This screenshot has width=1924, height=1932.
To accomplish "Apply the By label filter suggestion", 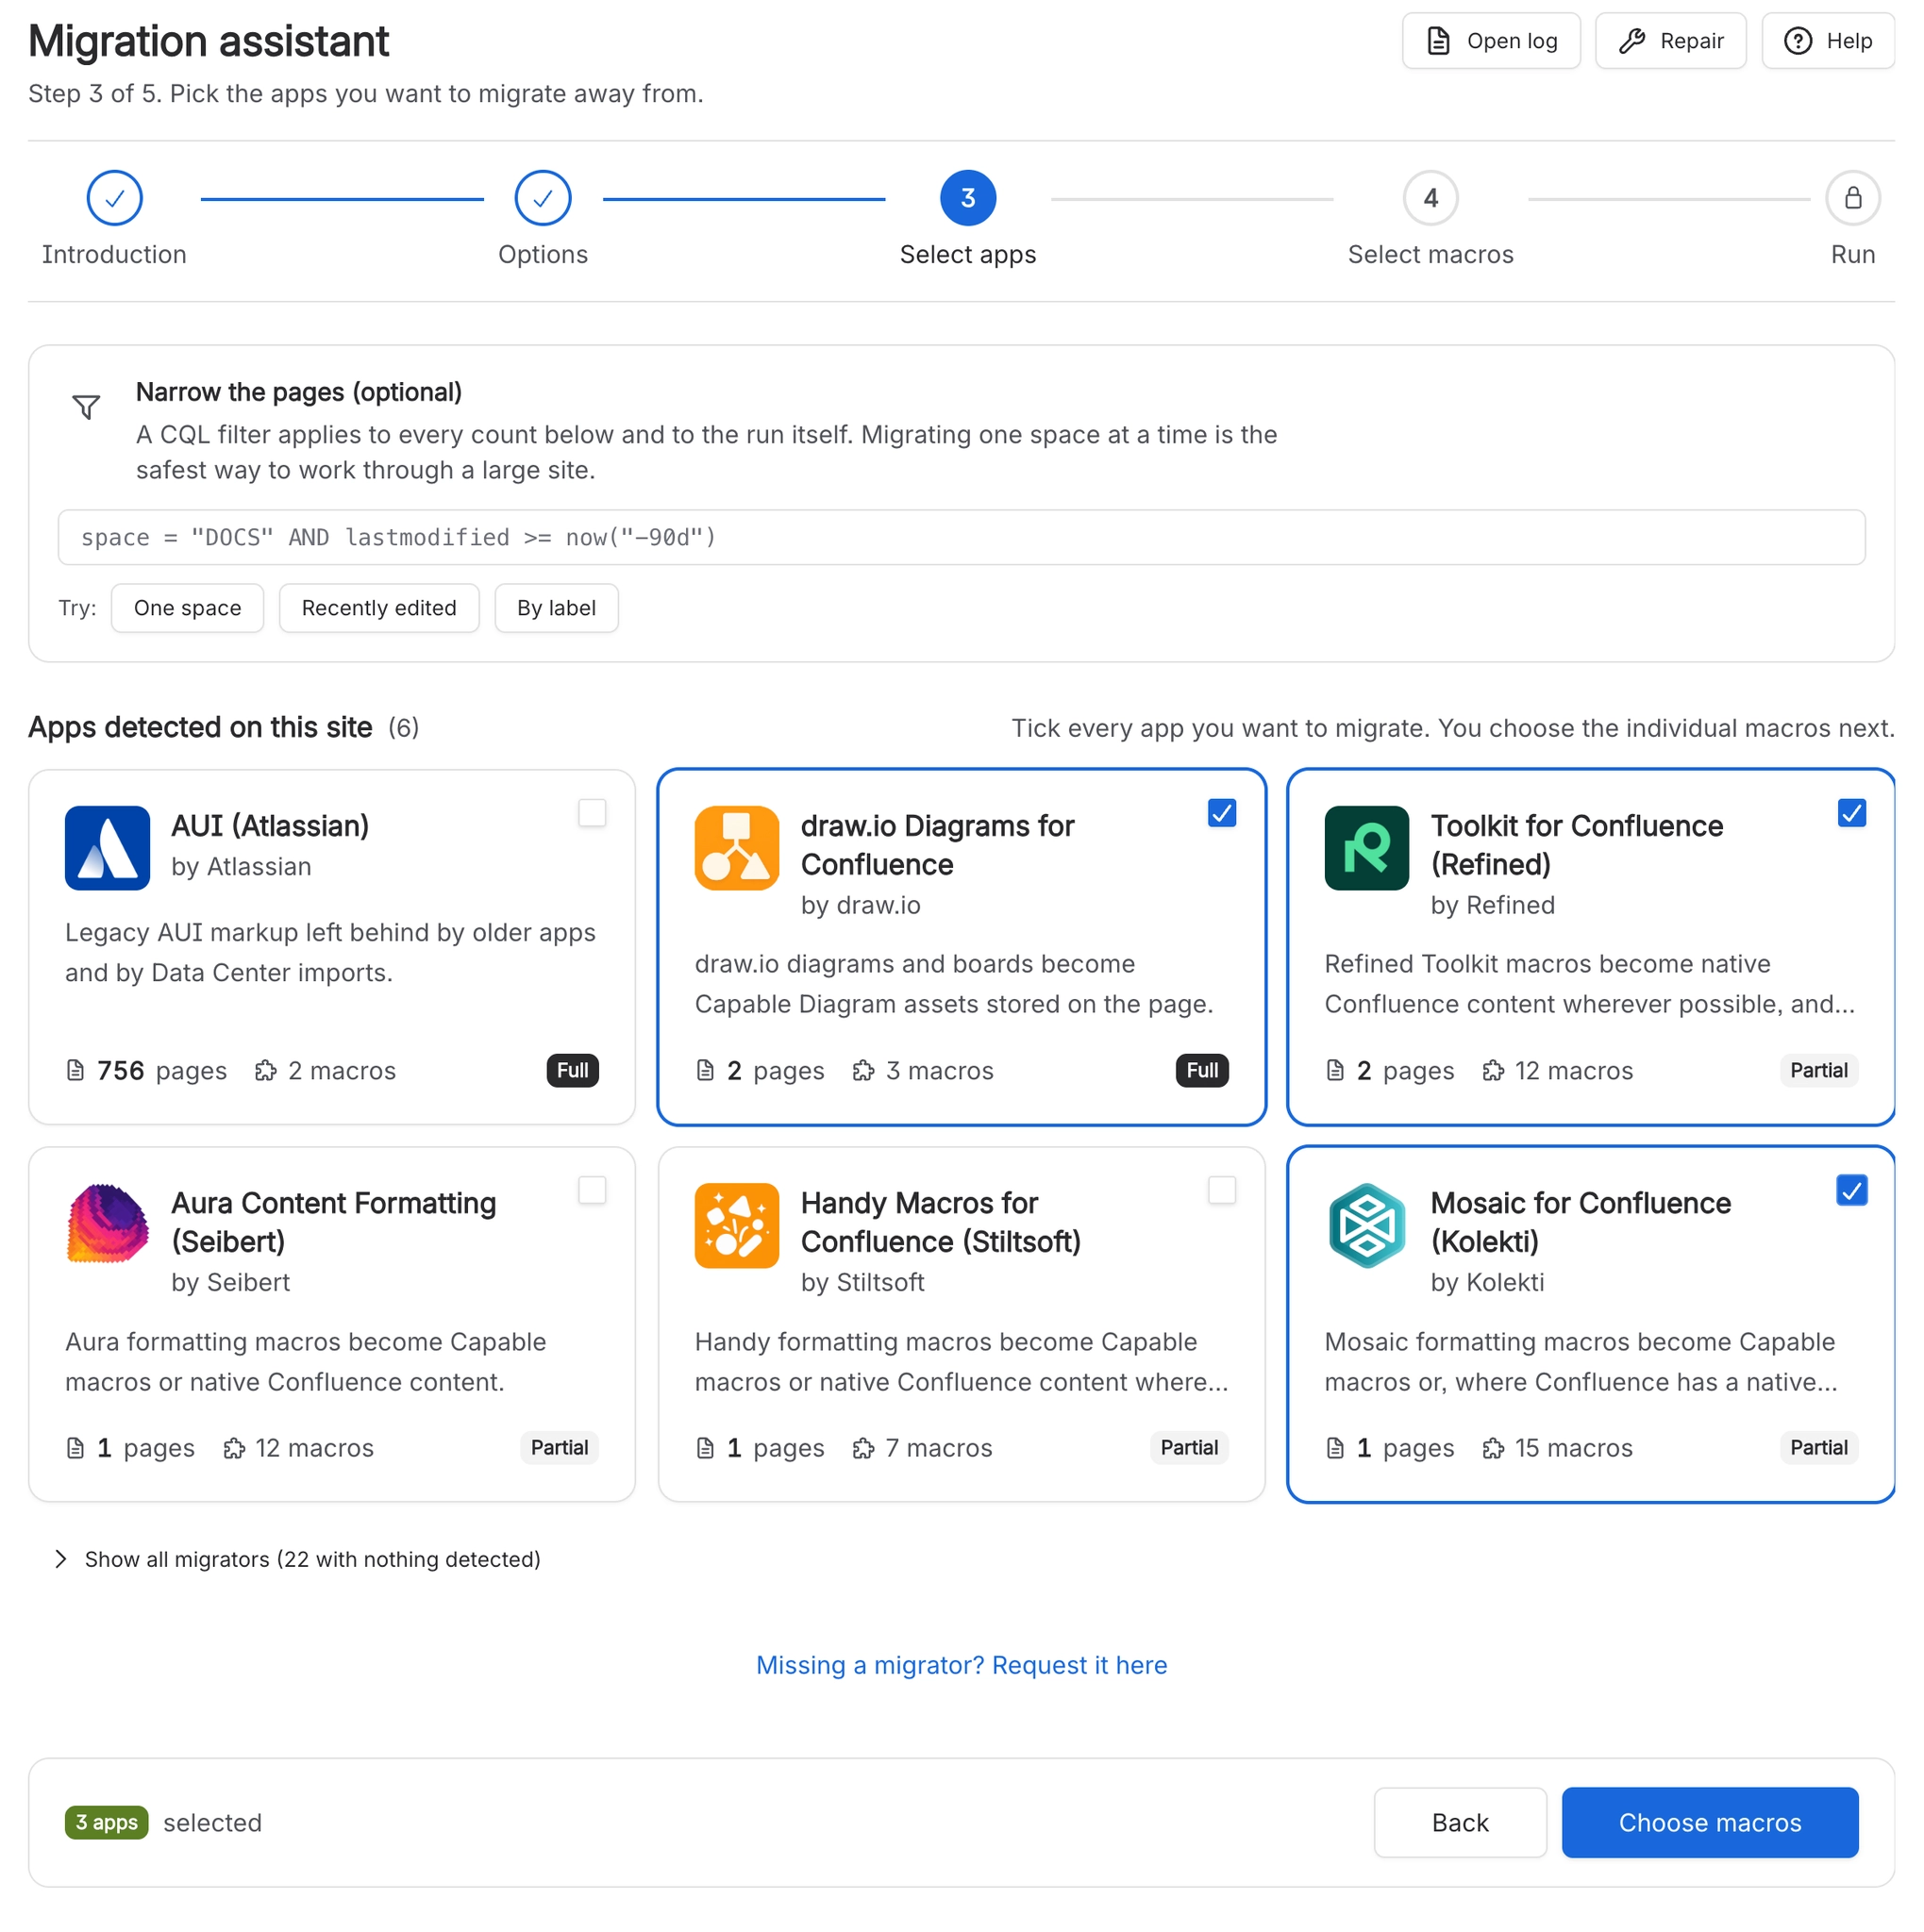I will (556, 608).
